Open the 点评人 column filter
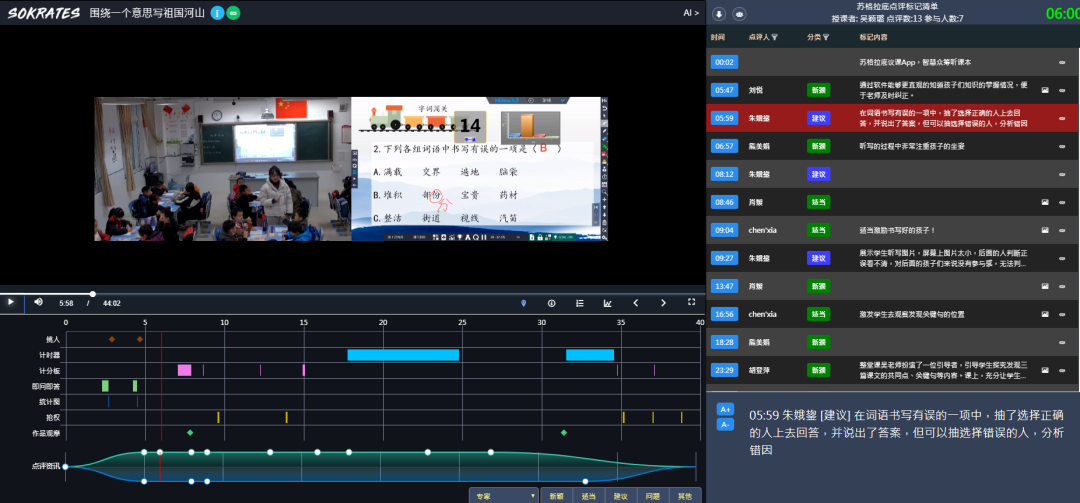 (774, 38)
